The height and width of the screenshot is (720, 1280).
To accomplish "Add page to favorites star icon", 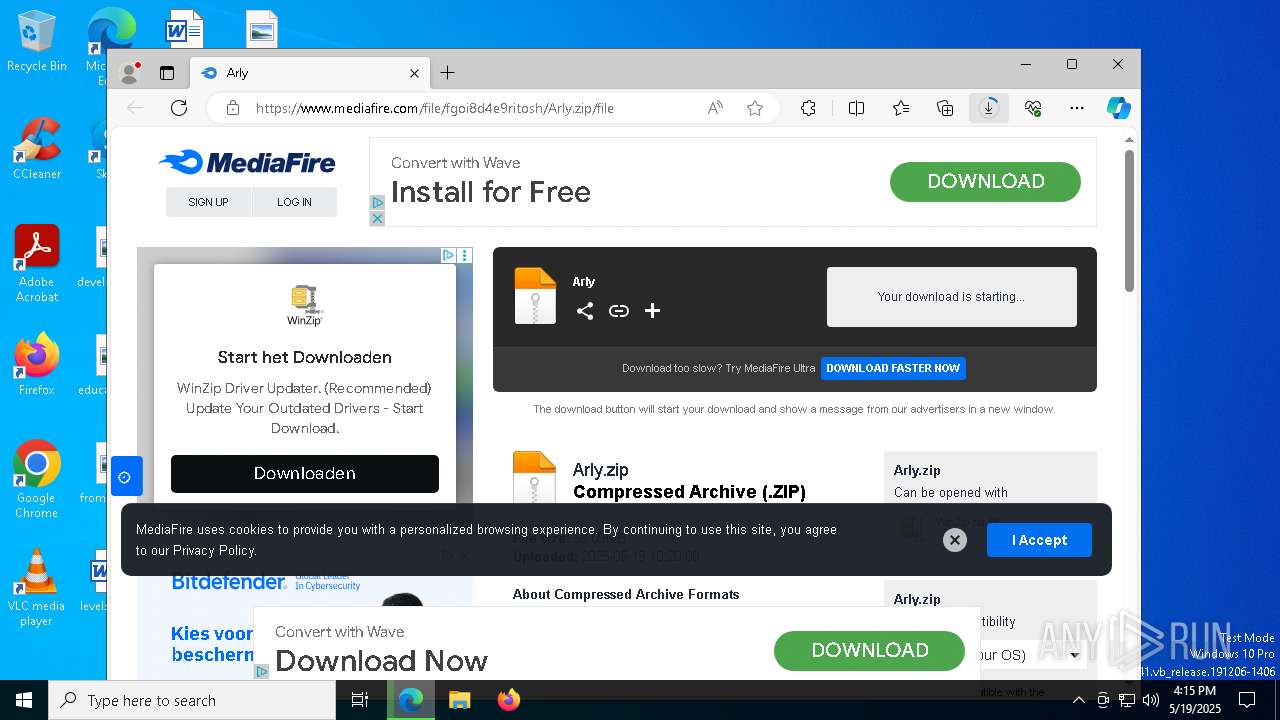I will pos(755,108).
